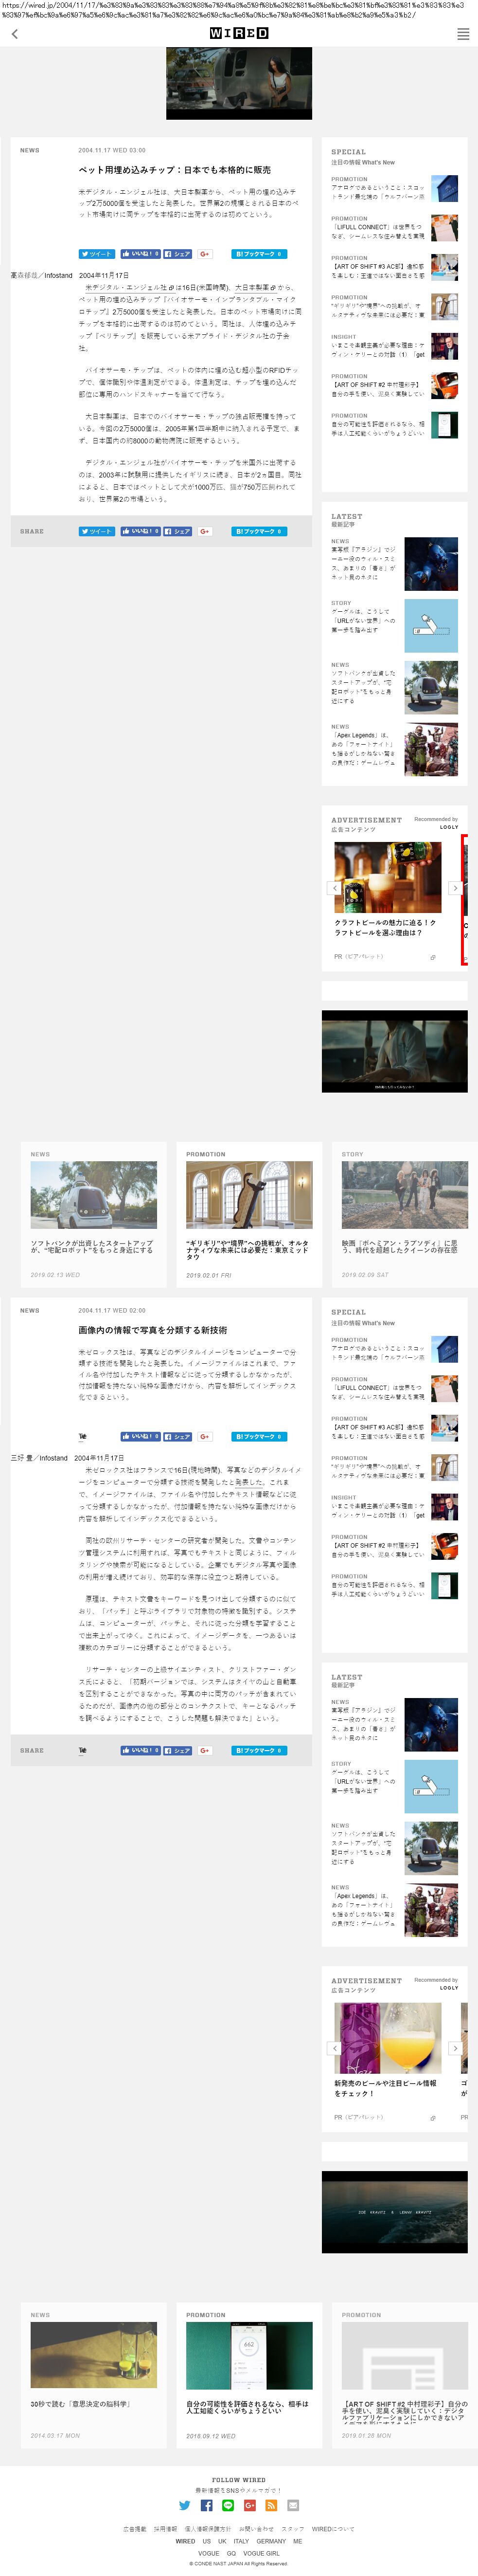This screenshot has width=478, height=2576.
Task: Open STORY Google URL item in first Latest list
Action: point(395,625)
